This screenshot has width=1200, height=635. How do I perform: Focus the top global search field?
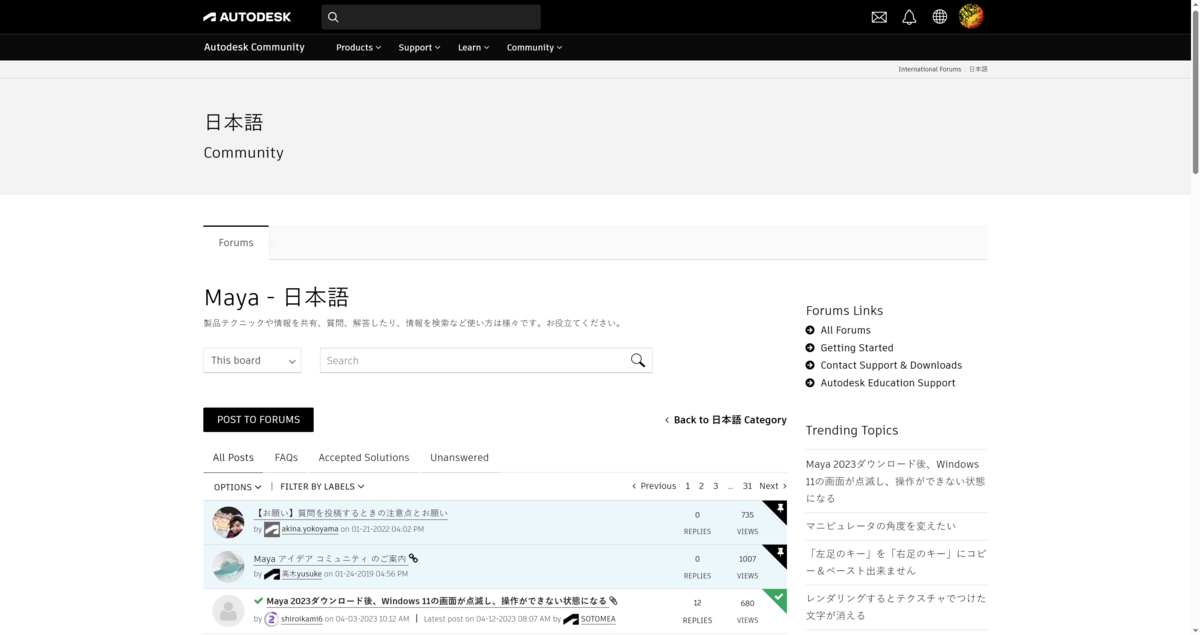tap(431, 17)
